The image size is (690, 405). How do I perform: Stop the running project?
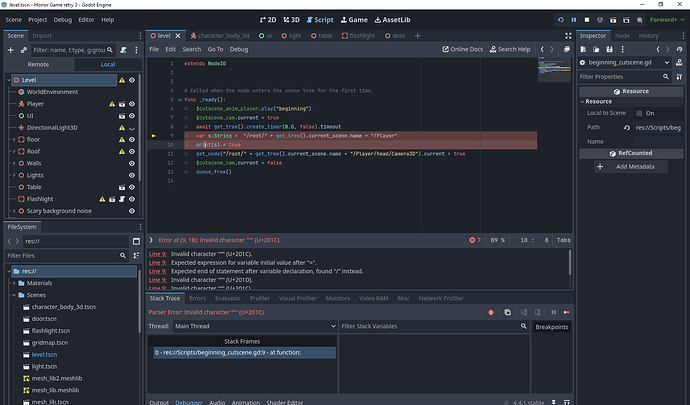(x=587, y=20)
